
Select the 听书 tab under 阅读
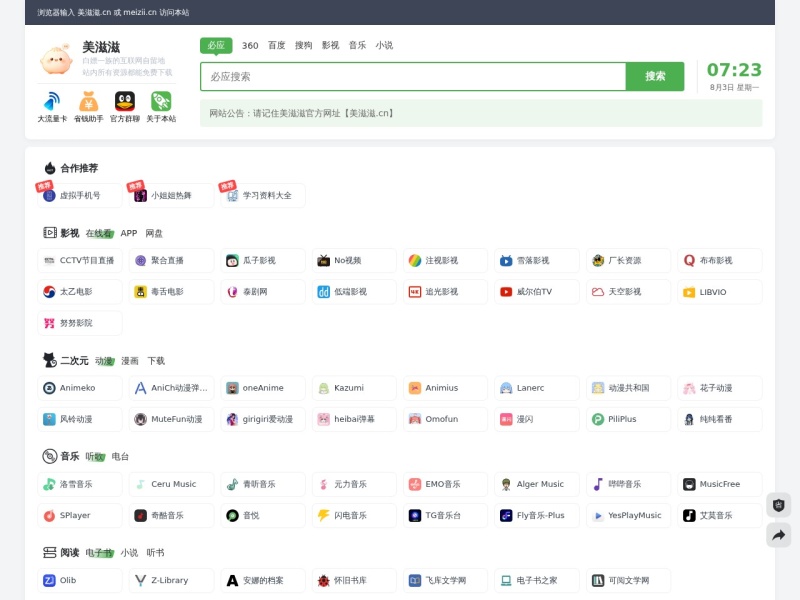[155, 553]
